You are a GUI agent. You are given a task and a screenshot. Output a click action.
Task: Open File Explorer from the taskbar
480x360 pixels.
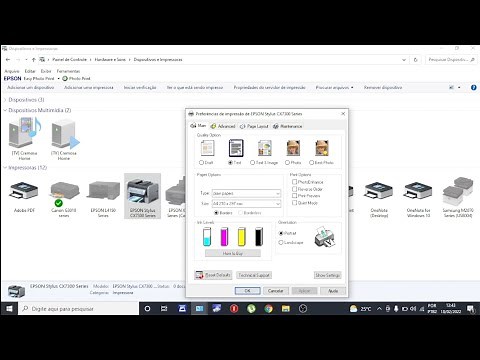click(286, 309)
